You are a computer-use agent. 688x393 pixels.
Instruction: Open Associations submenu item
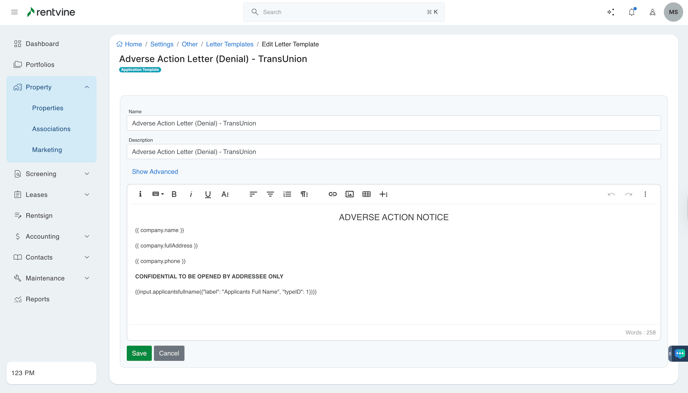pos(51,129)
